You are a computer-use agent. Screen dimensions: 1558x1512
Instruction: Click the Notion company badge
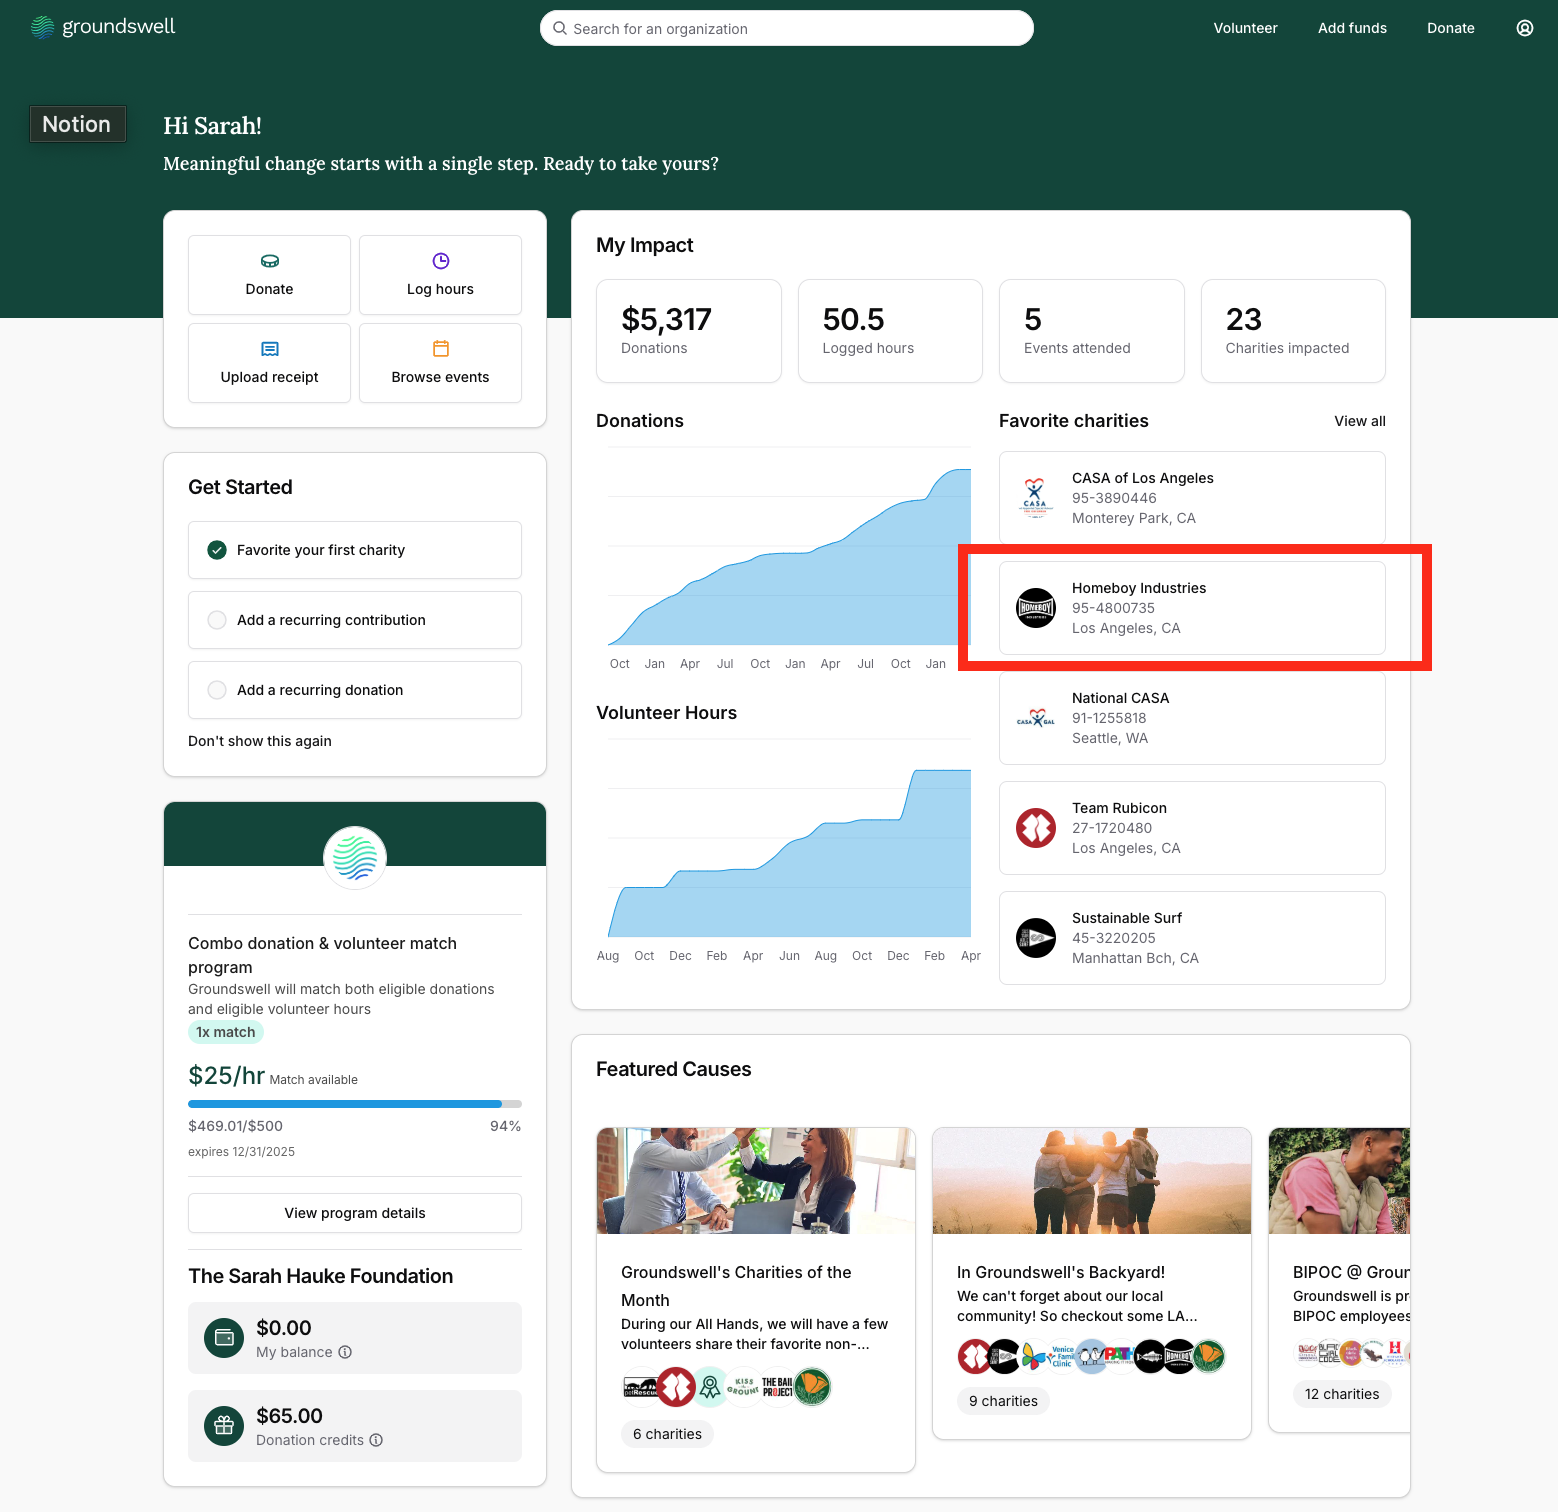[x=78, y=124]
